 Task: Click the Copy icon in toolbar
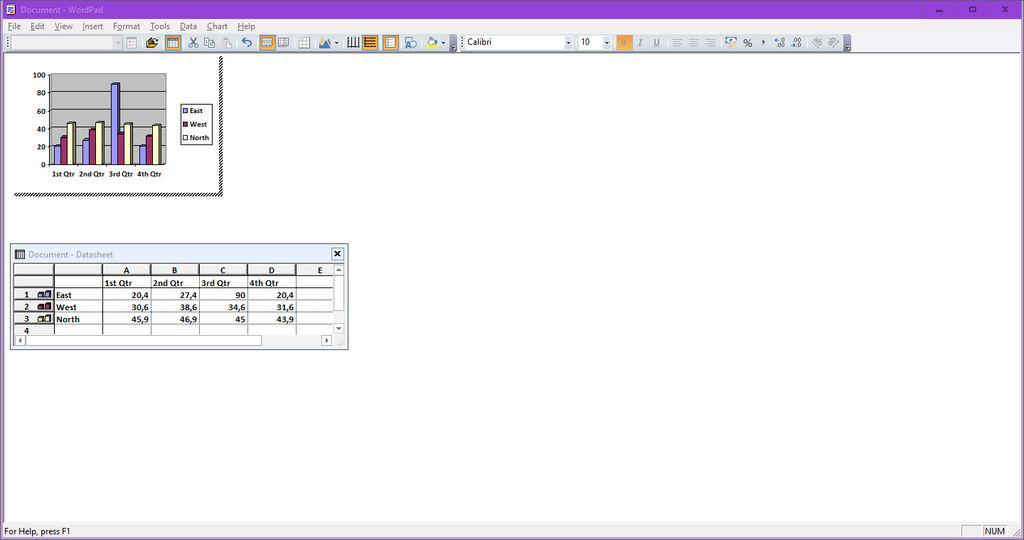coord(210,42)
